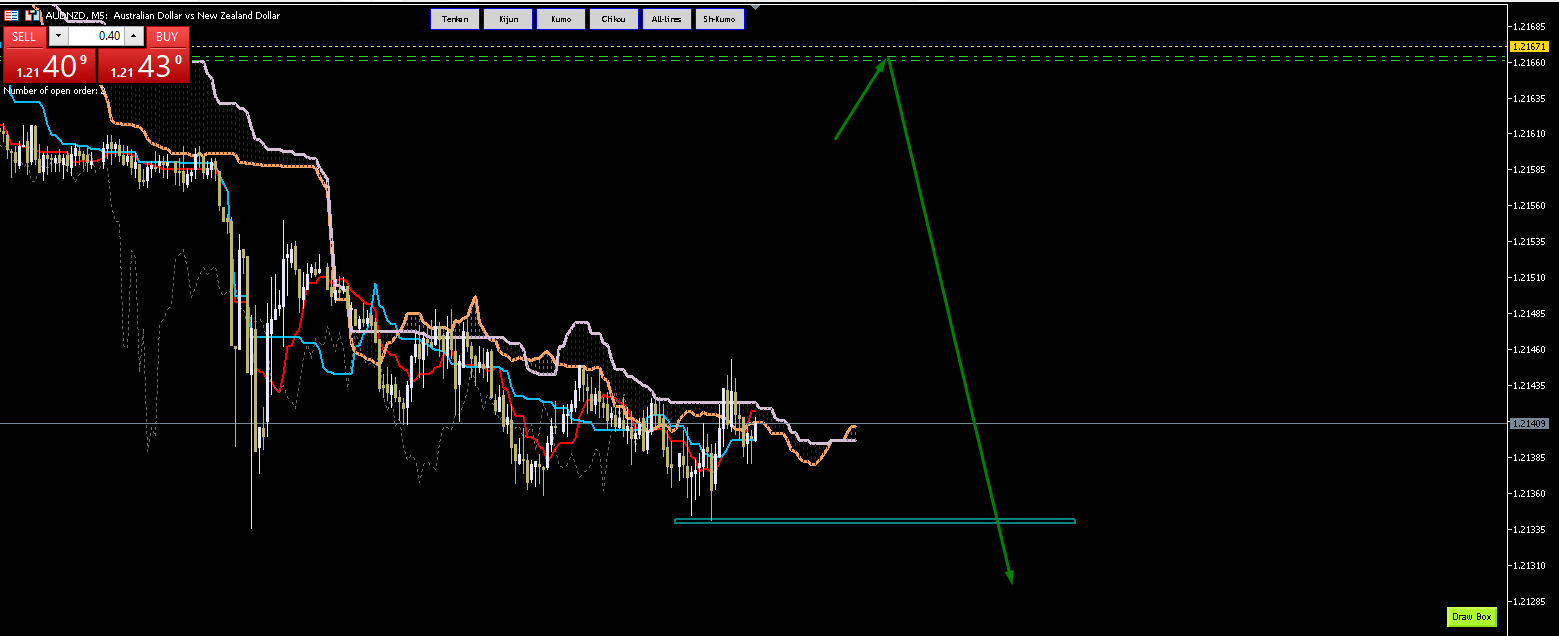Click the market depth icon beside AUDNZD
The width and height of the screenshot is (1559, 636).
point(32,16)
